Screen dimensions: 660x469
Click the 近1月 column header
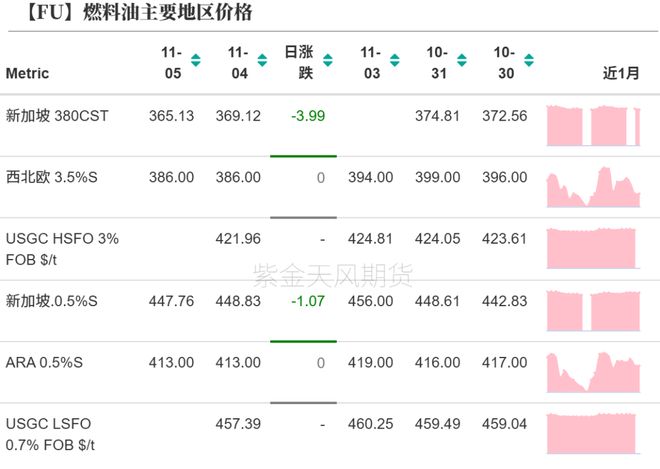619,73
